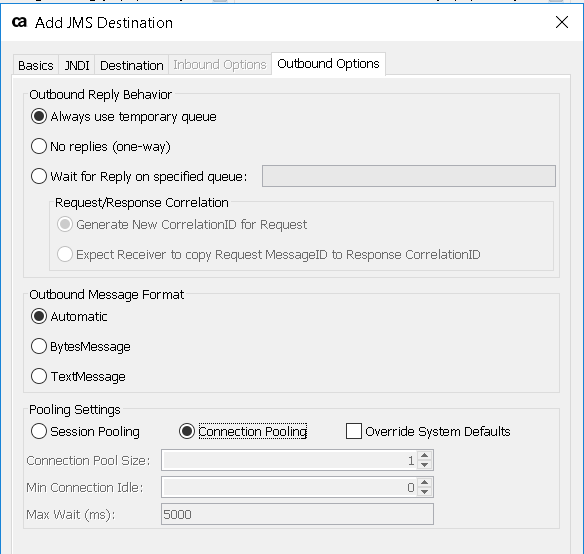584x554 pixels.
Task: Open the JNDI tab
Action: [77, 65]
